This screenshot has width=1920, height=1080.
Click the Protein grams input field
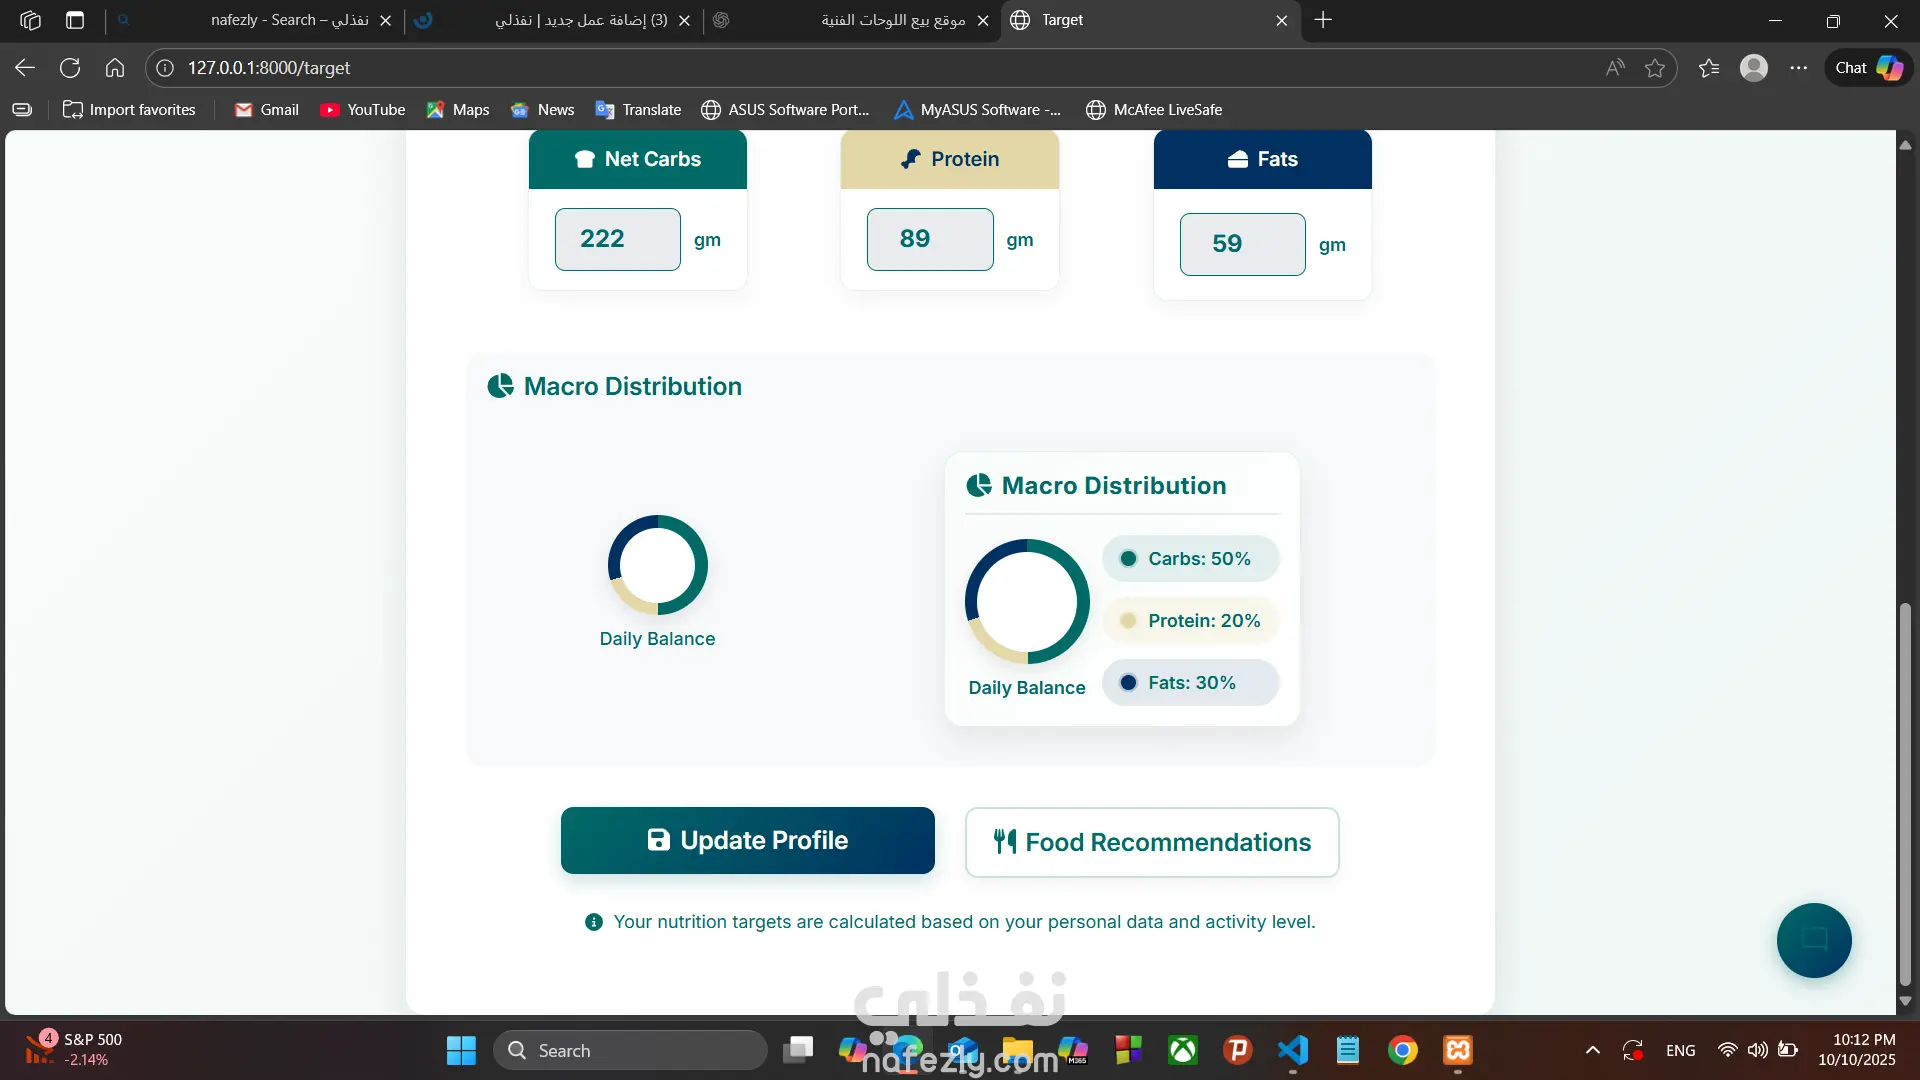coord(929,239)
